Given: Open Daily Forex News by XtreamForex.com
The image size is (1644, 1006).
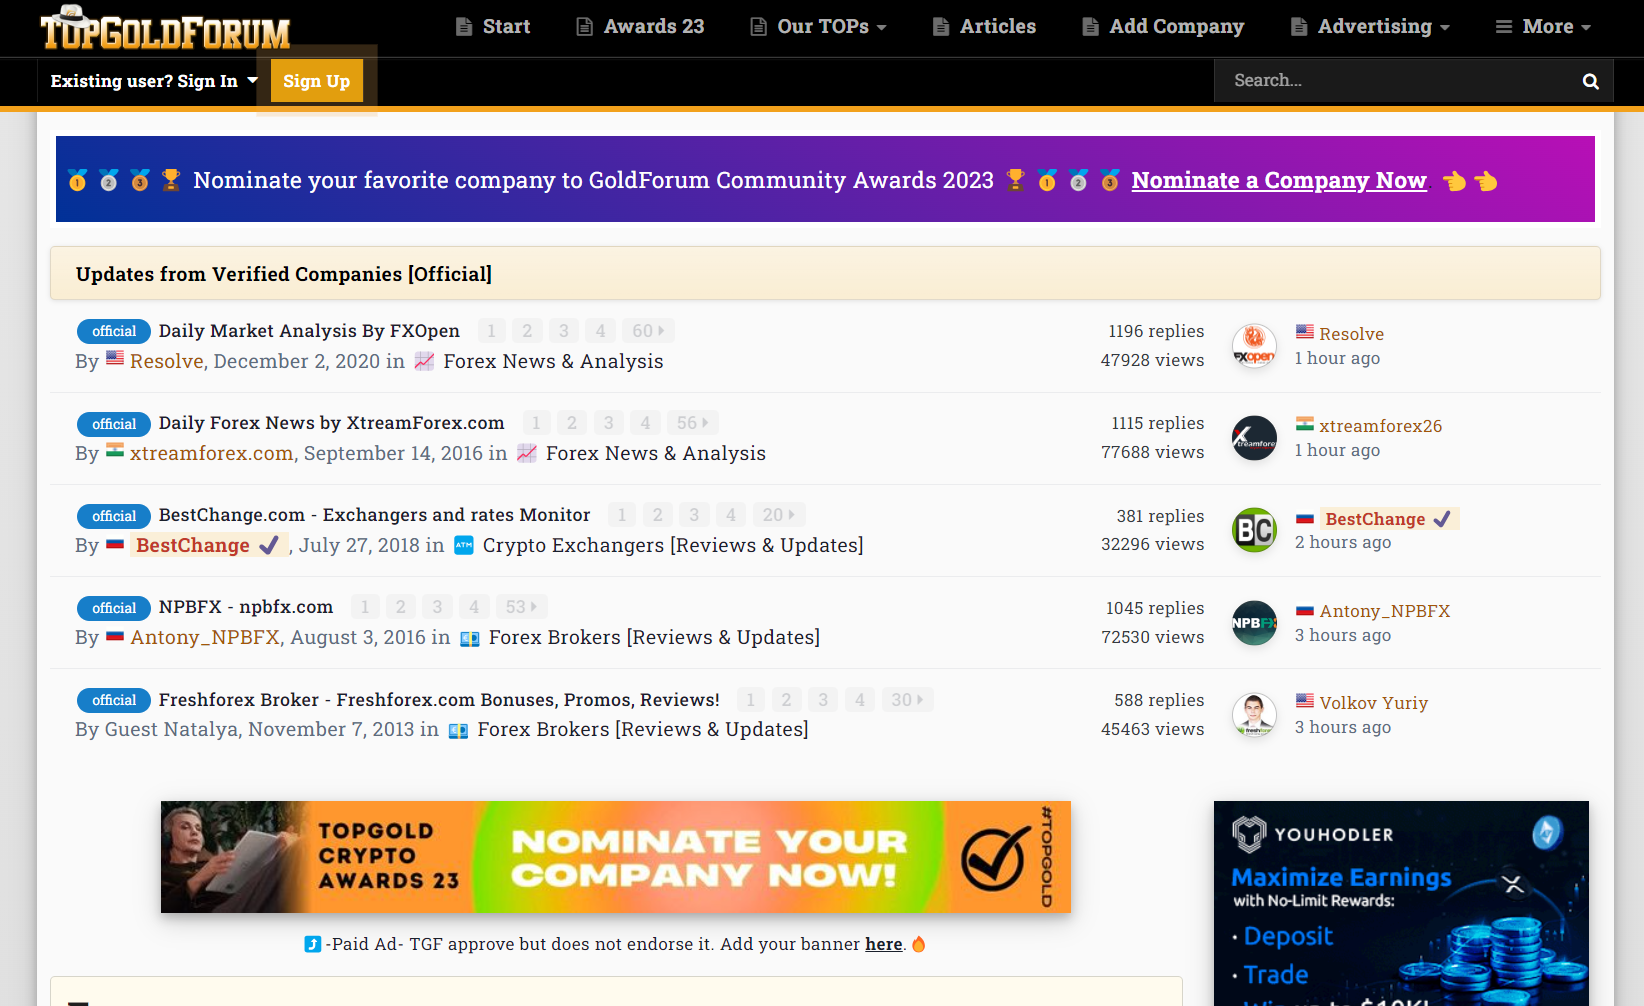Looking at the screenshot, I should [331, 423].
